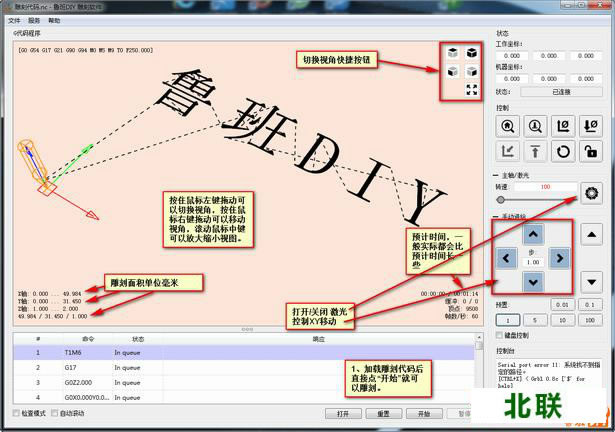This screenshot has height=432, width=615.
Task: Collapse the 手动进给 jog section
Action: click(499, 216)
